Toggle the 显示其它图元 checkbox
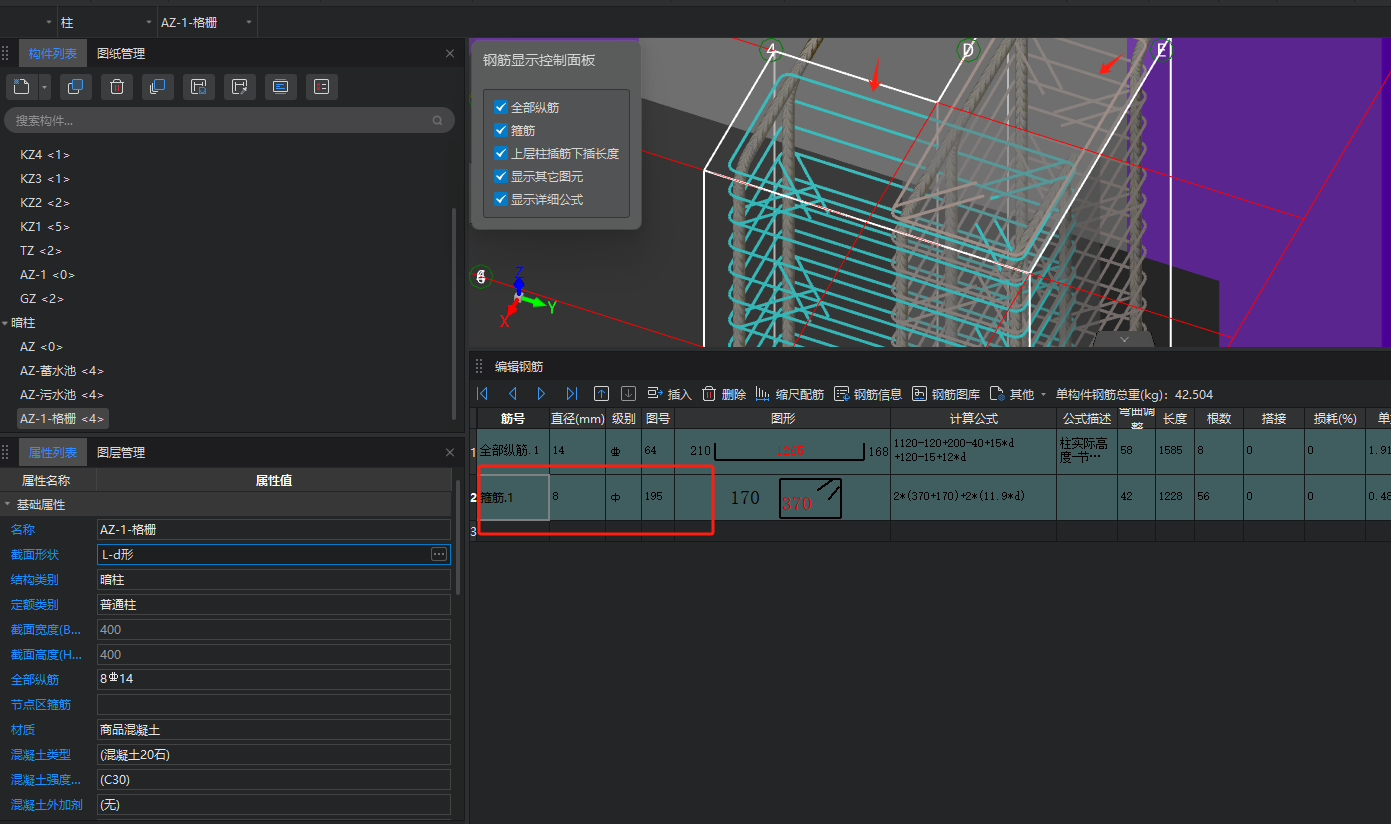 coord(501,176)
